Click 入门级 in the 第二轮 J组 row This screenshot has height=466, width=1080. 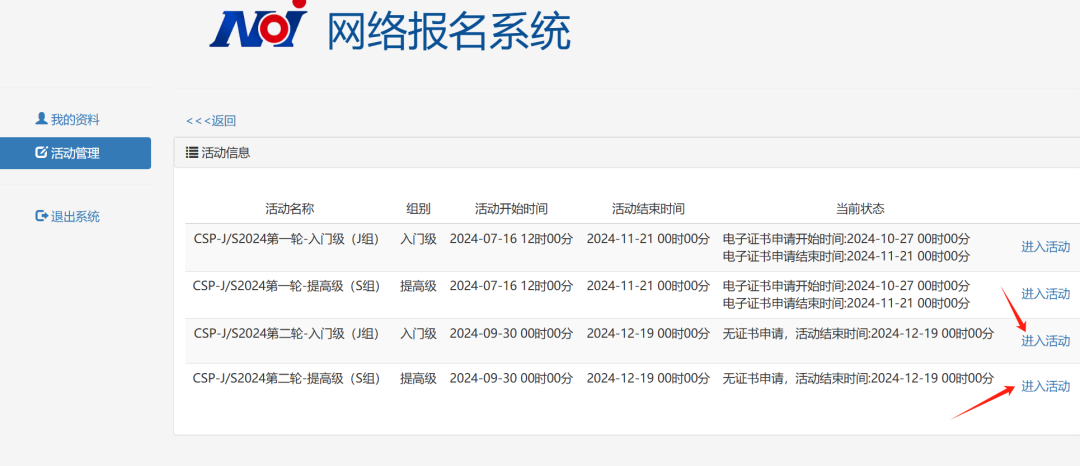click(x=418, y=334)
